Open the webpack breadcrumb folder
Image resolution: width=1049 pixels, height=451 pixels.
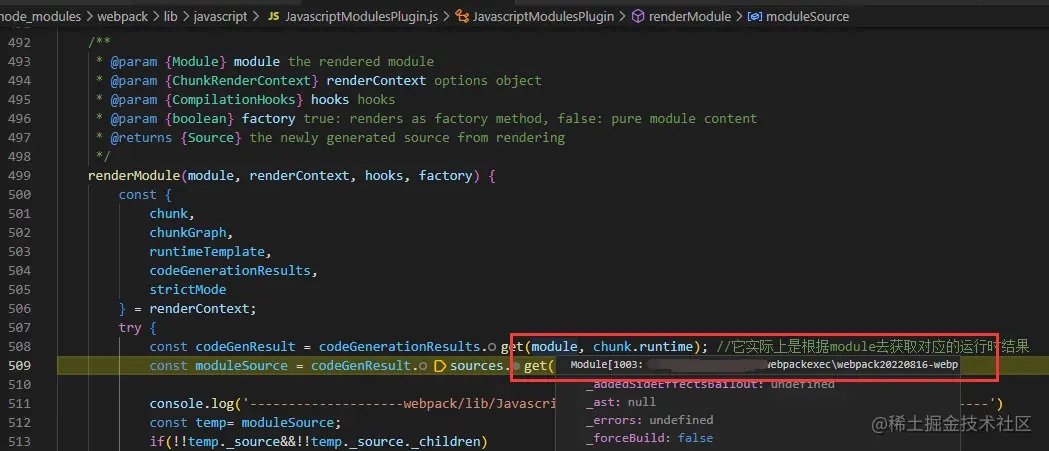click(x=123, y=16)
